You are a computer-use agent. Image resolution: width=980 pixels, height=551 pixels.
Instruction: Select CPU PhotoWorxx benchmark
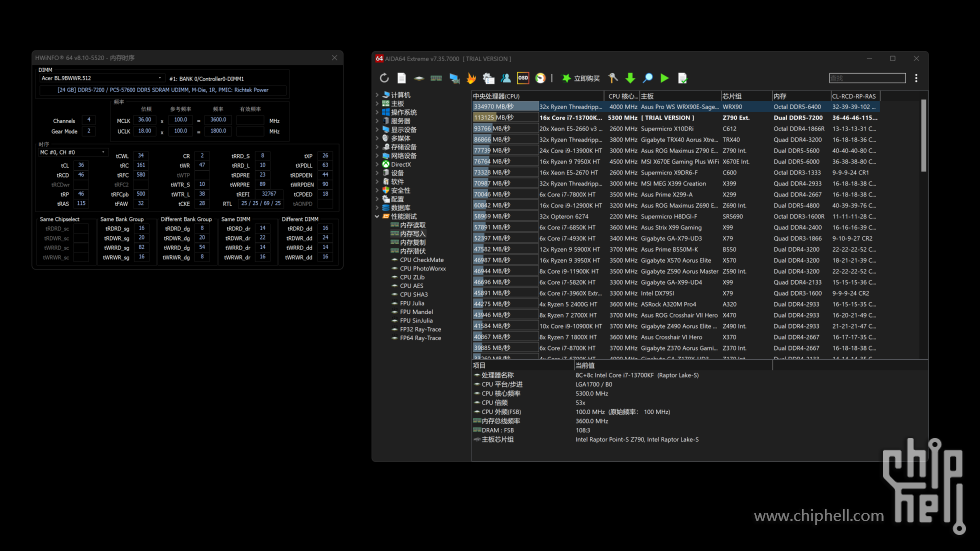pos(422,269)
